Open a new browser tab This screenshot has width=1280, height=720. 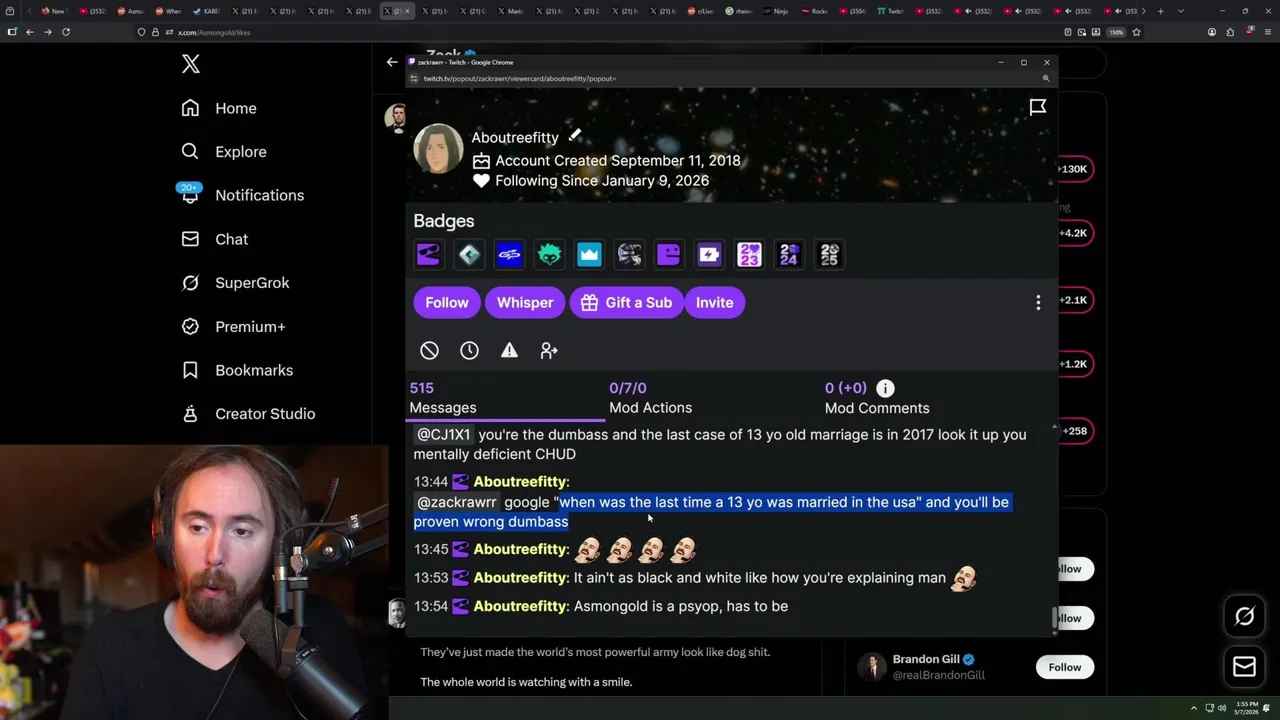click(x=1160, y=11)
